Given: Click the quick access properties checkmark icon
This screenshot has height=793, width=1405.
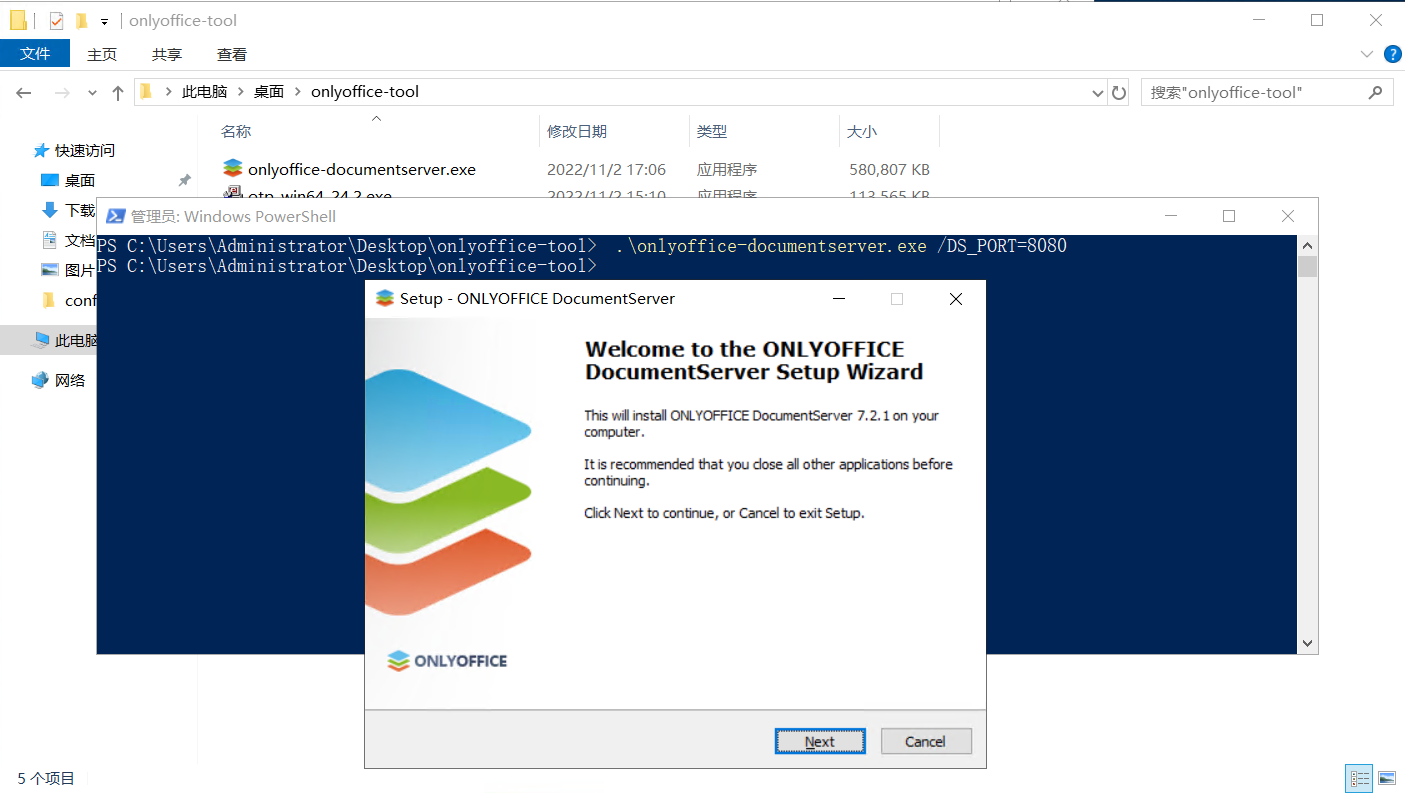Looking at the screenshot, I should (56, 20).
